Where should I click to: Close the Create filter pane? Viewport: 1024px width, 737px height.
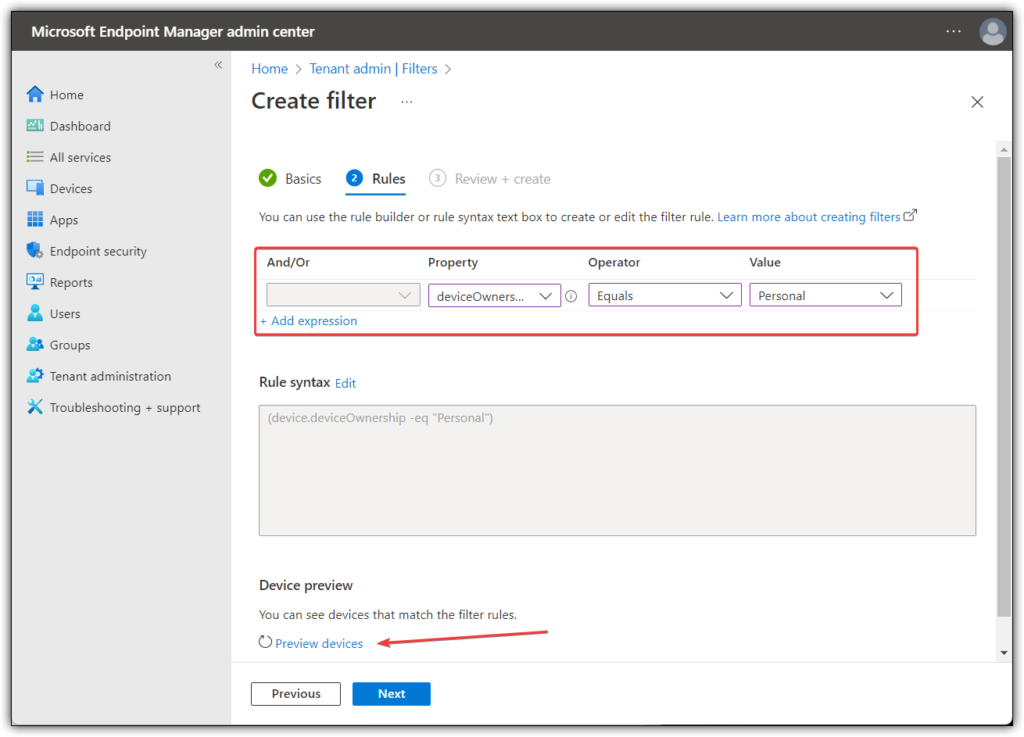point(977,102)
